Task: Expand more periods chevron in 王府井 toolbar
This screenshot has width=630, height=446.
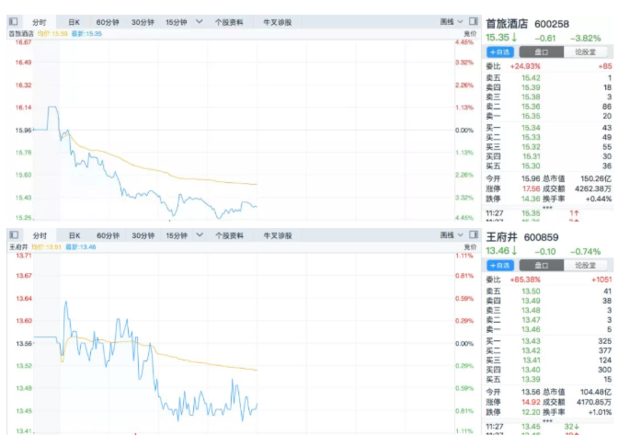Action: pyautogui.click(x=200, y=235)
